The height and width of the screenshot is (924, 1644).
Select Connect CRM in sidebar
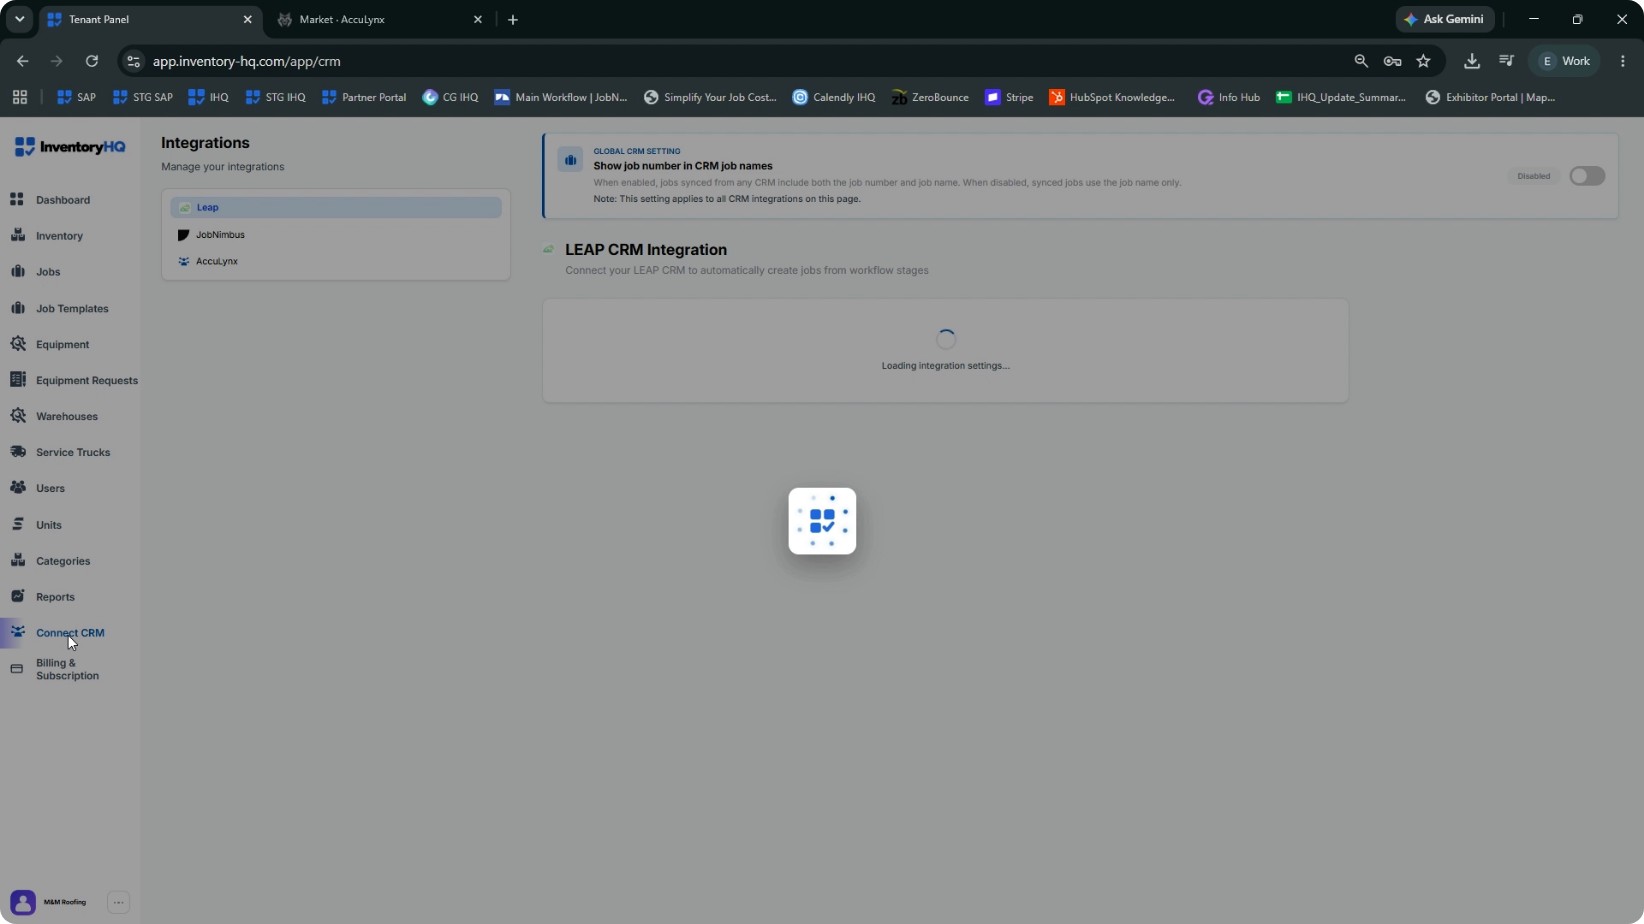[70, 633]
